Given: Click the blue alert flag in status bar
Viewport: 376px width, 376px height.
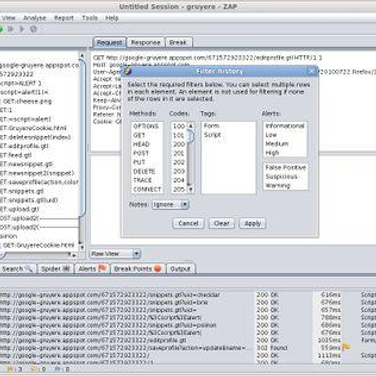Looking at the screenshot, I should tap(58, 369).
